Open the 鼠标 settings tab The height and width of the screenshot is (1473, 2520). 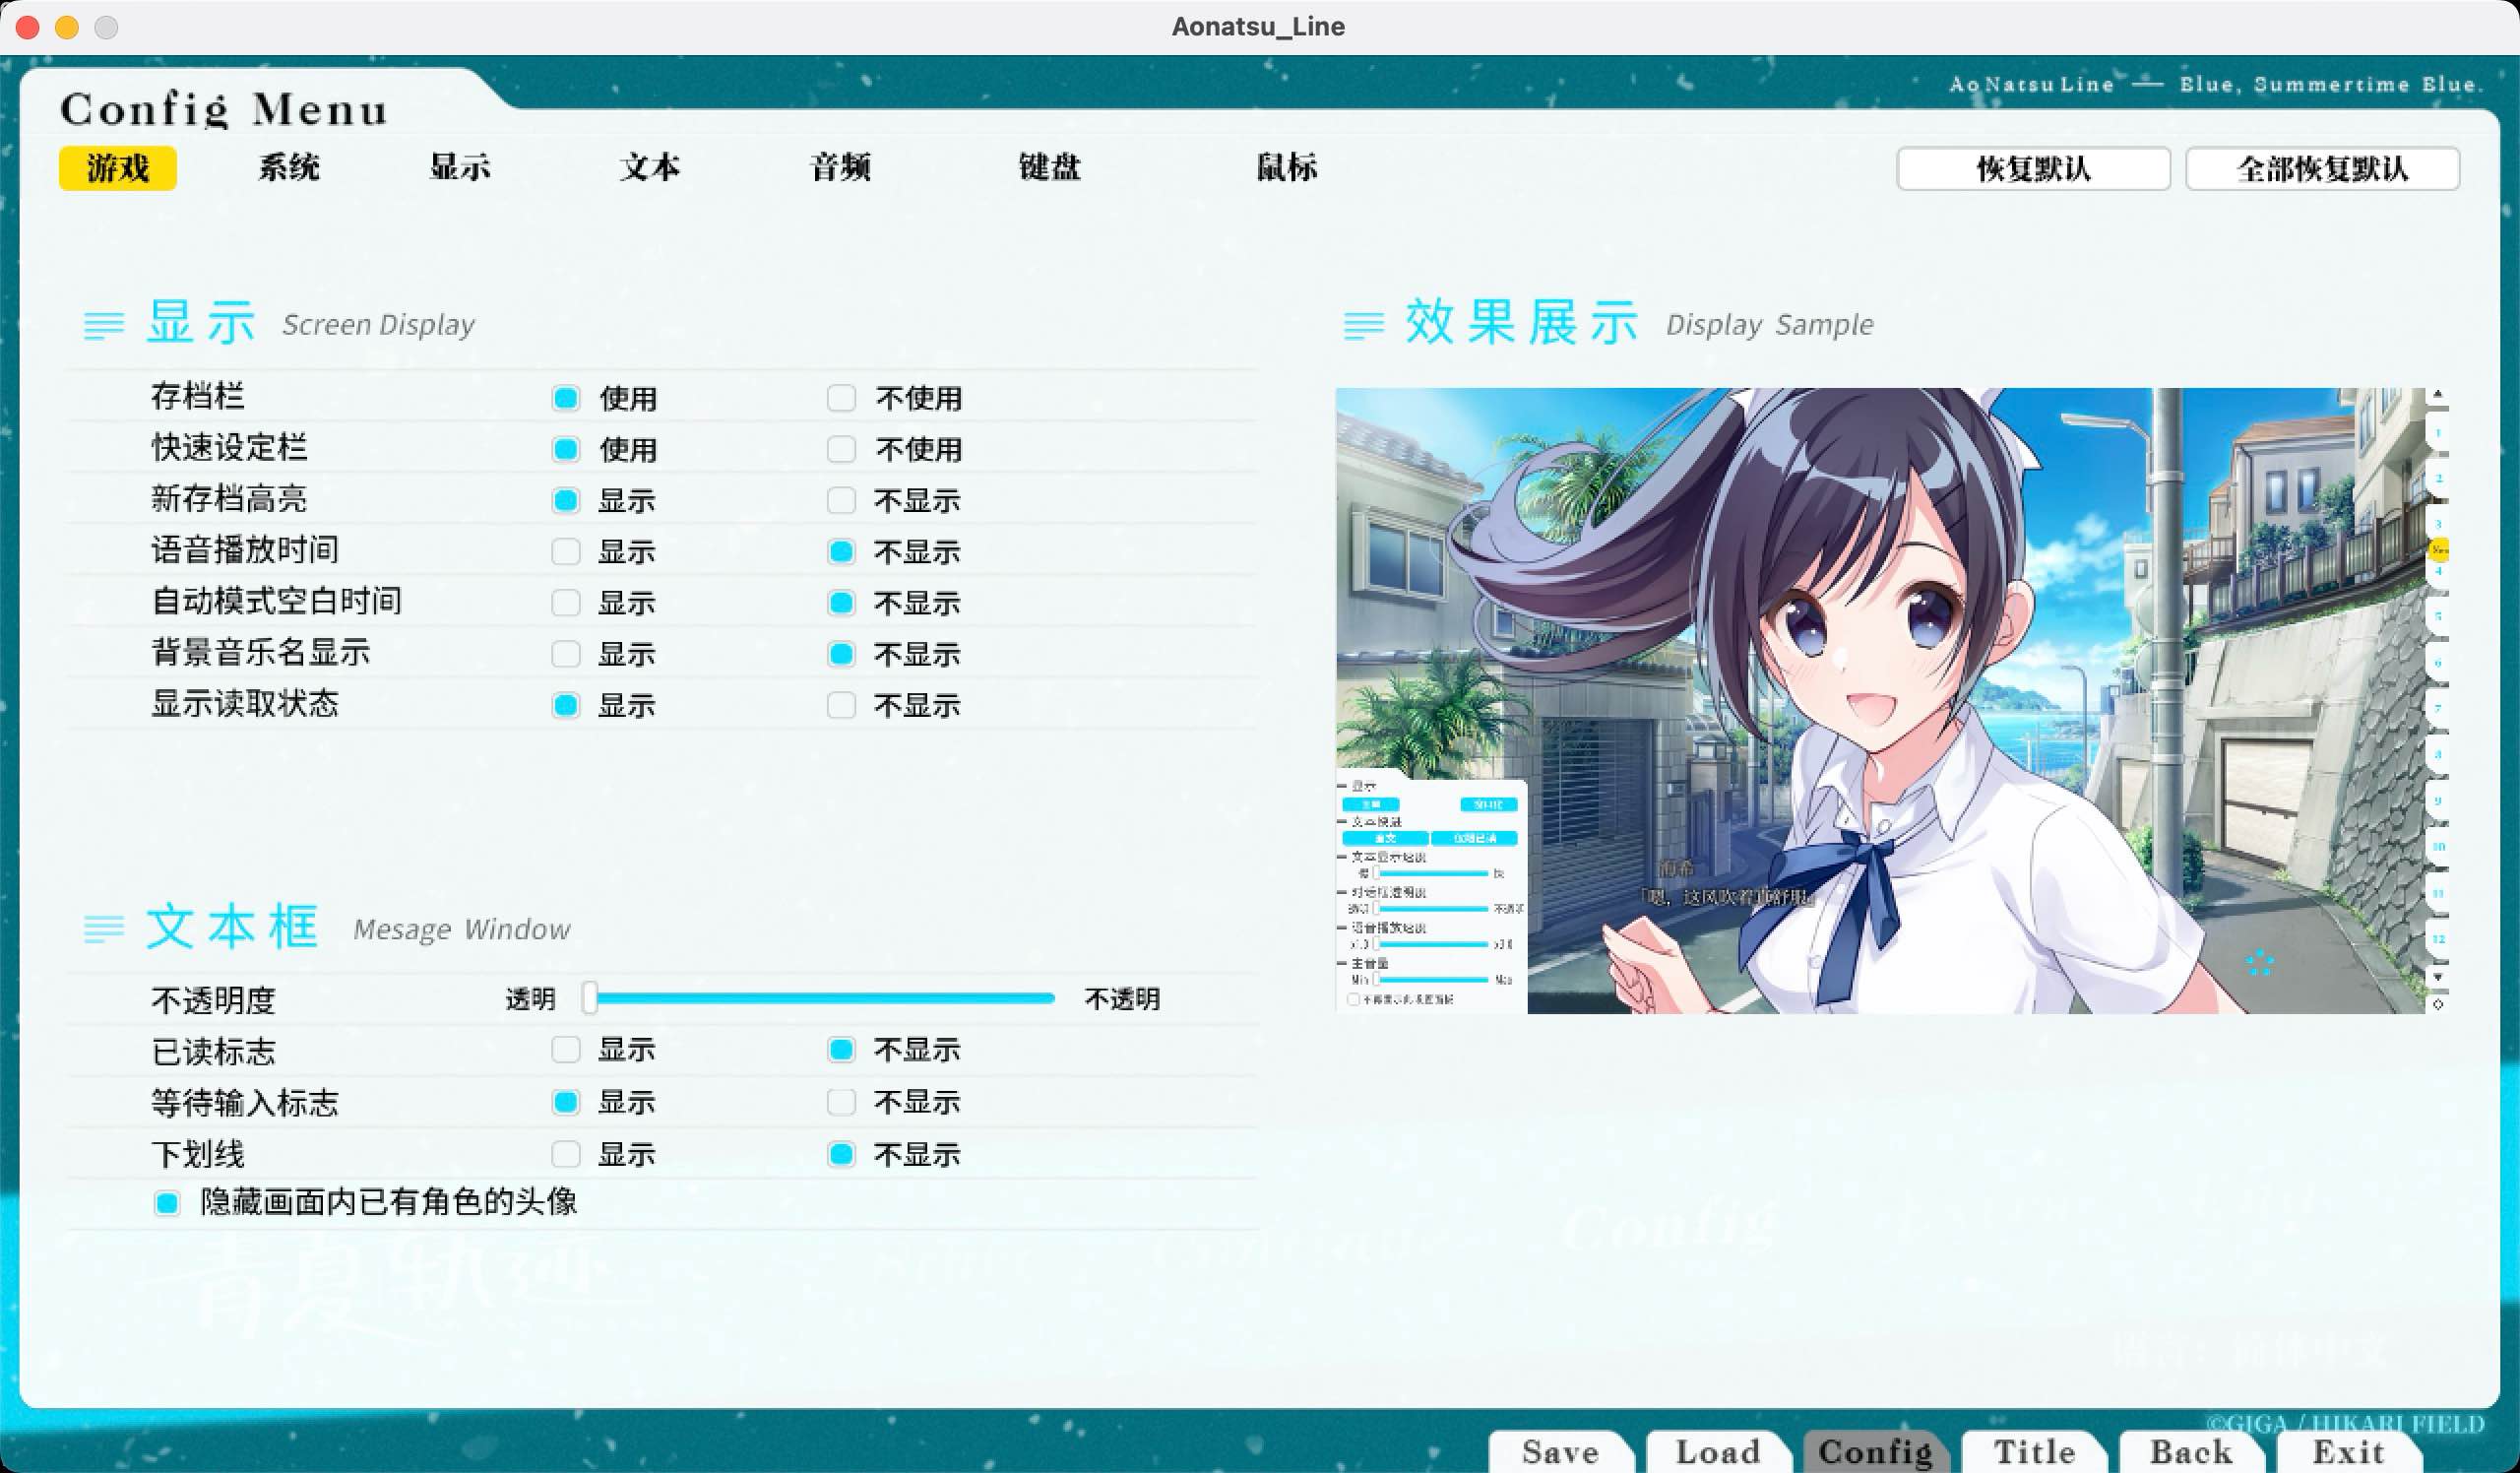[1287, 167]
